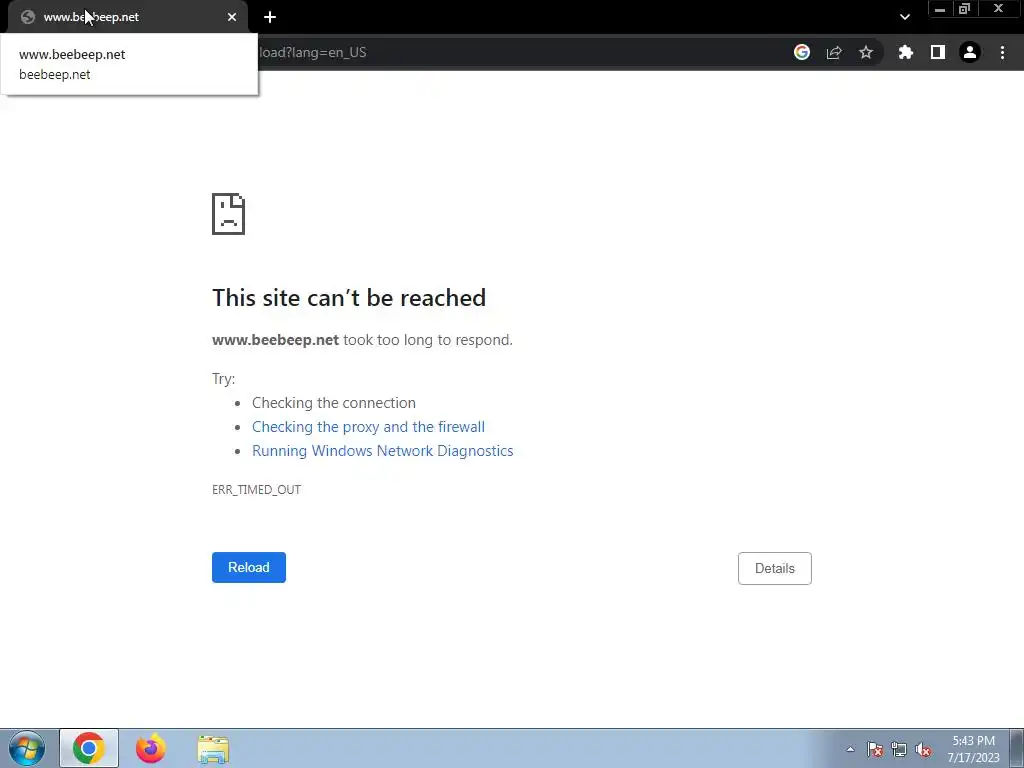The height and width of the screenshot is (768, 1024).
Task: Open a new tab with plus button
Action: (270, 17)
